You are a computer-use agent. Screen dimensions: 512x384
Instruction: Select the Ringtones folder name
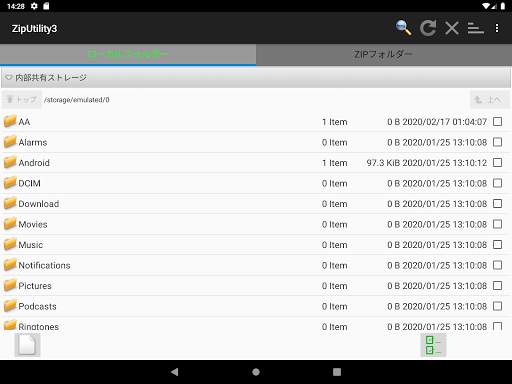38,327
